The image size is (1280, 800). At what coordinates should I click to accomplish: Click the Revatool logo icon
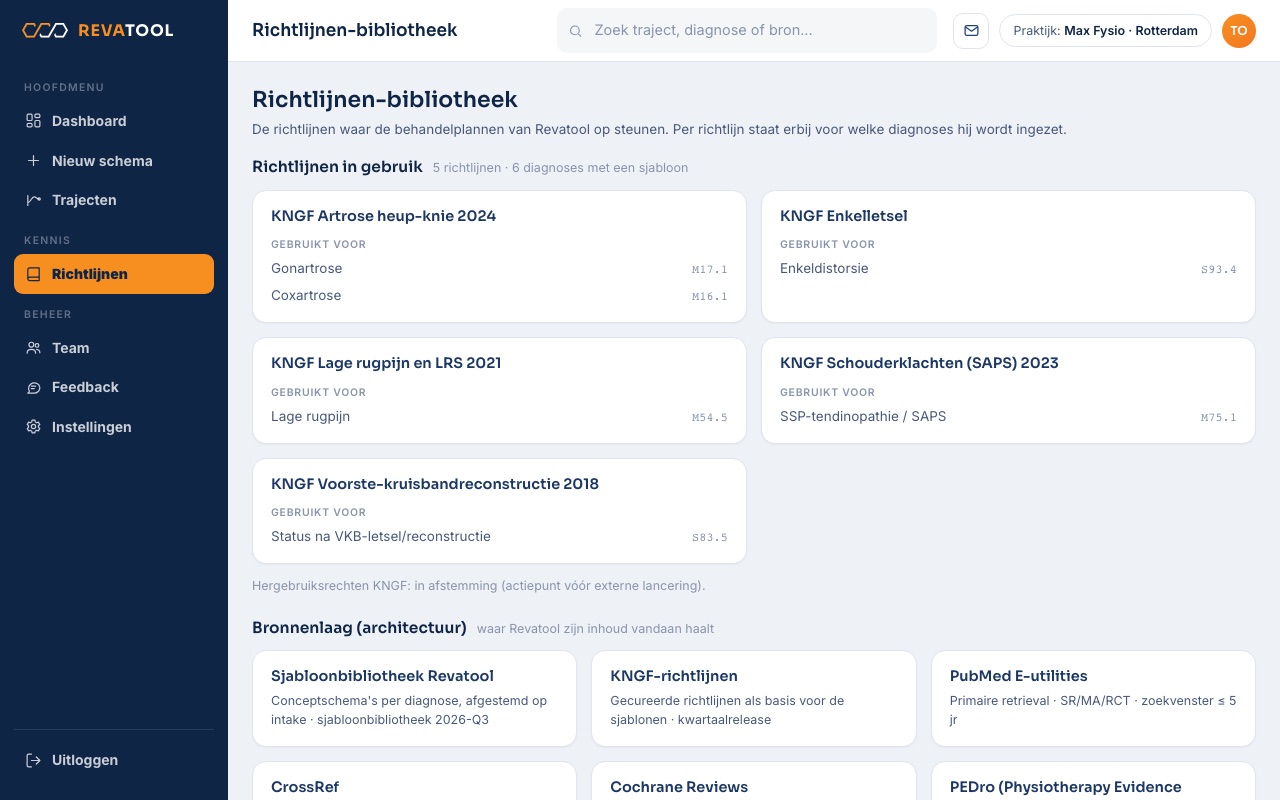click(45, 30)
